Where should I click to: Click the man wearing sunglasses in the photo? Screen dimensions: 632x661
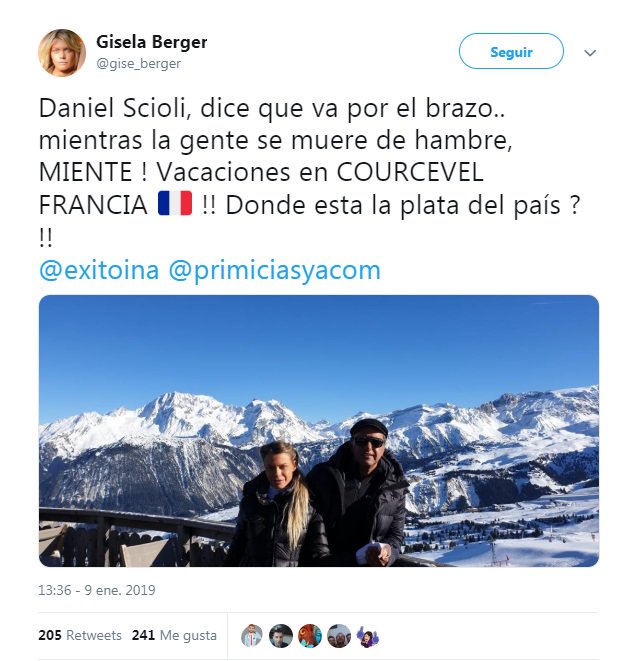(360, 493)
